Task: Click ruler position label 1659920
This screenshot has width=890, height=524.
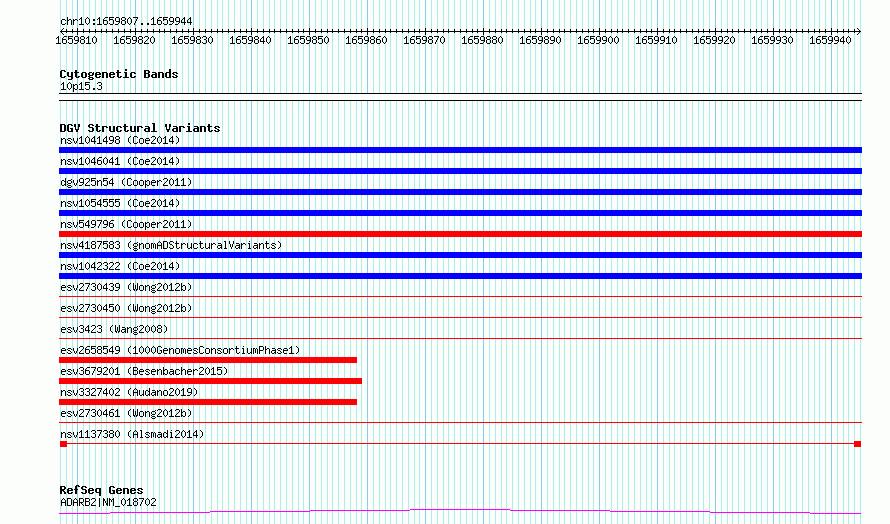Action: (x=714, y=40)
